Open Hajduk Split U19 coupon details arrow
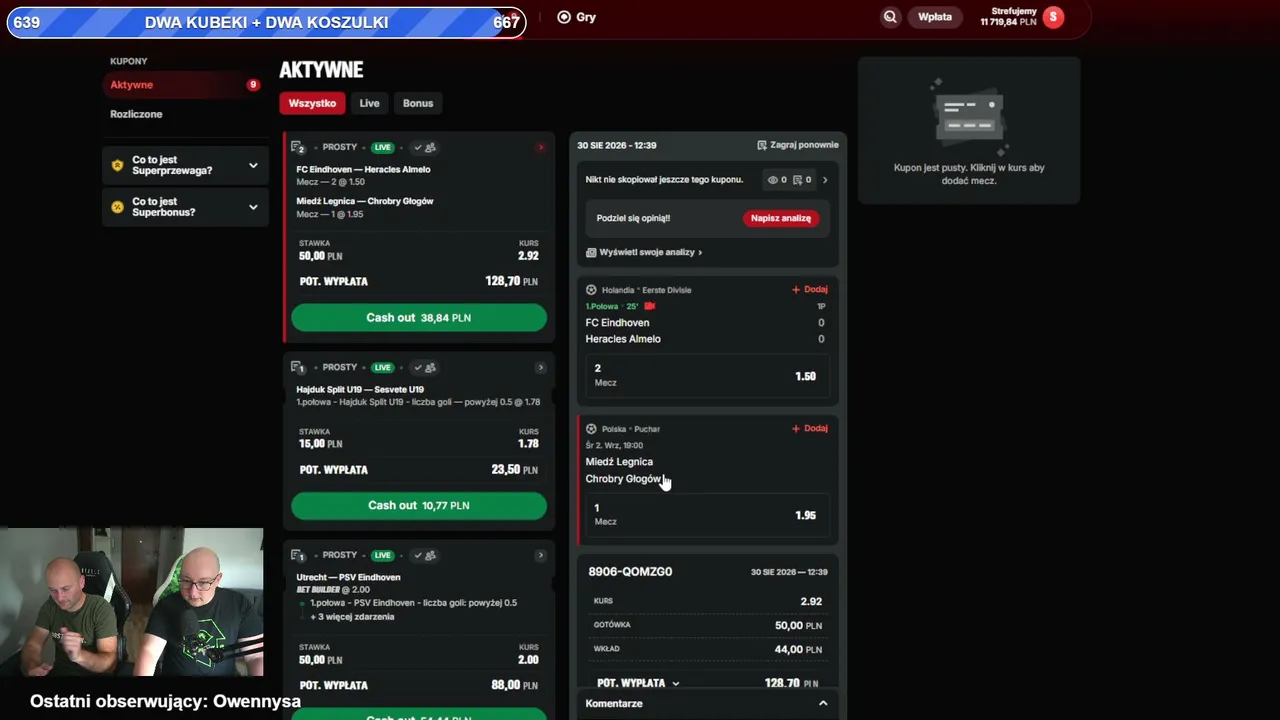This screenshot has height=720, width=1280. tap(541, 367)
